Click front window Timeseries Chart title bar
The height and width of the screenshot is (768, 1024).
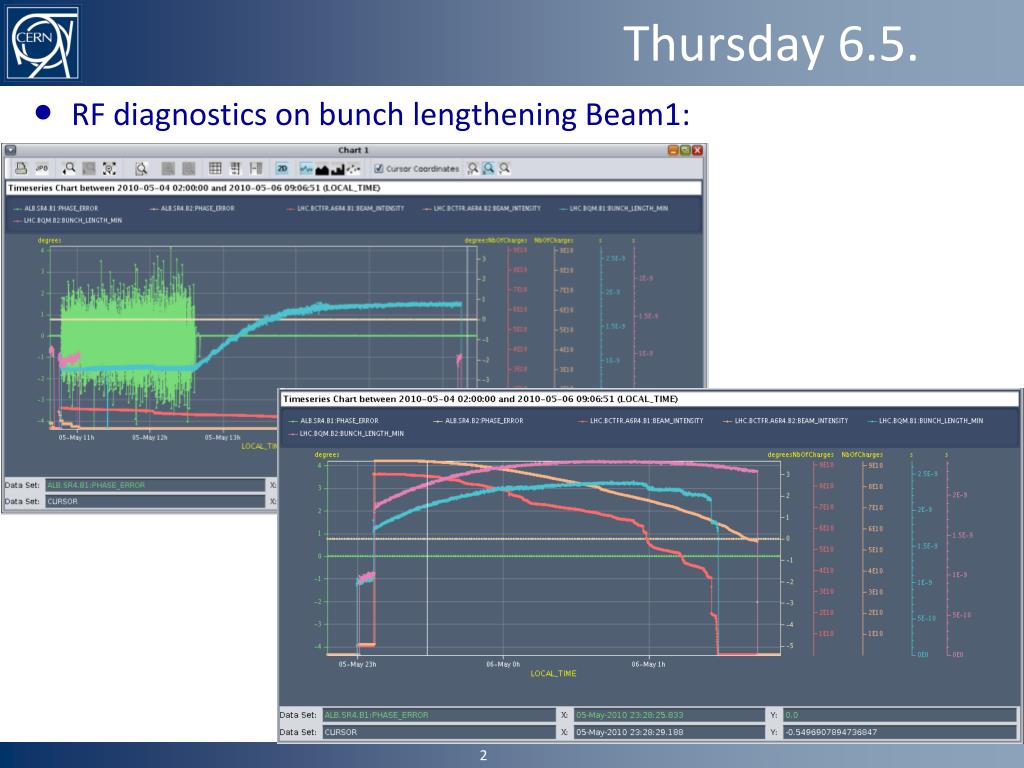[x=649, y=399]
